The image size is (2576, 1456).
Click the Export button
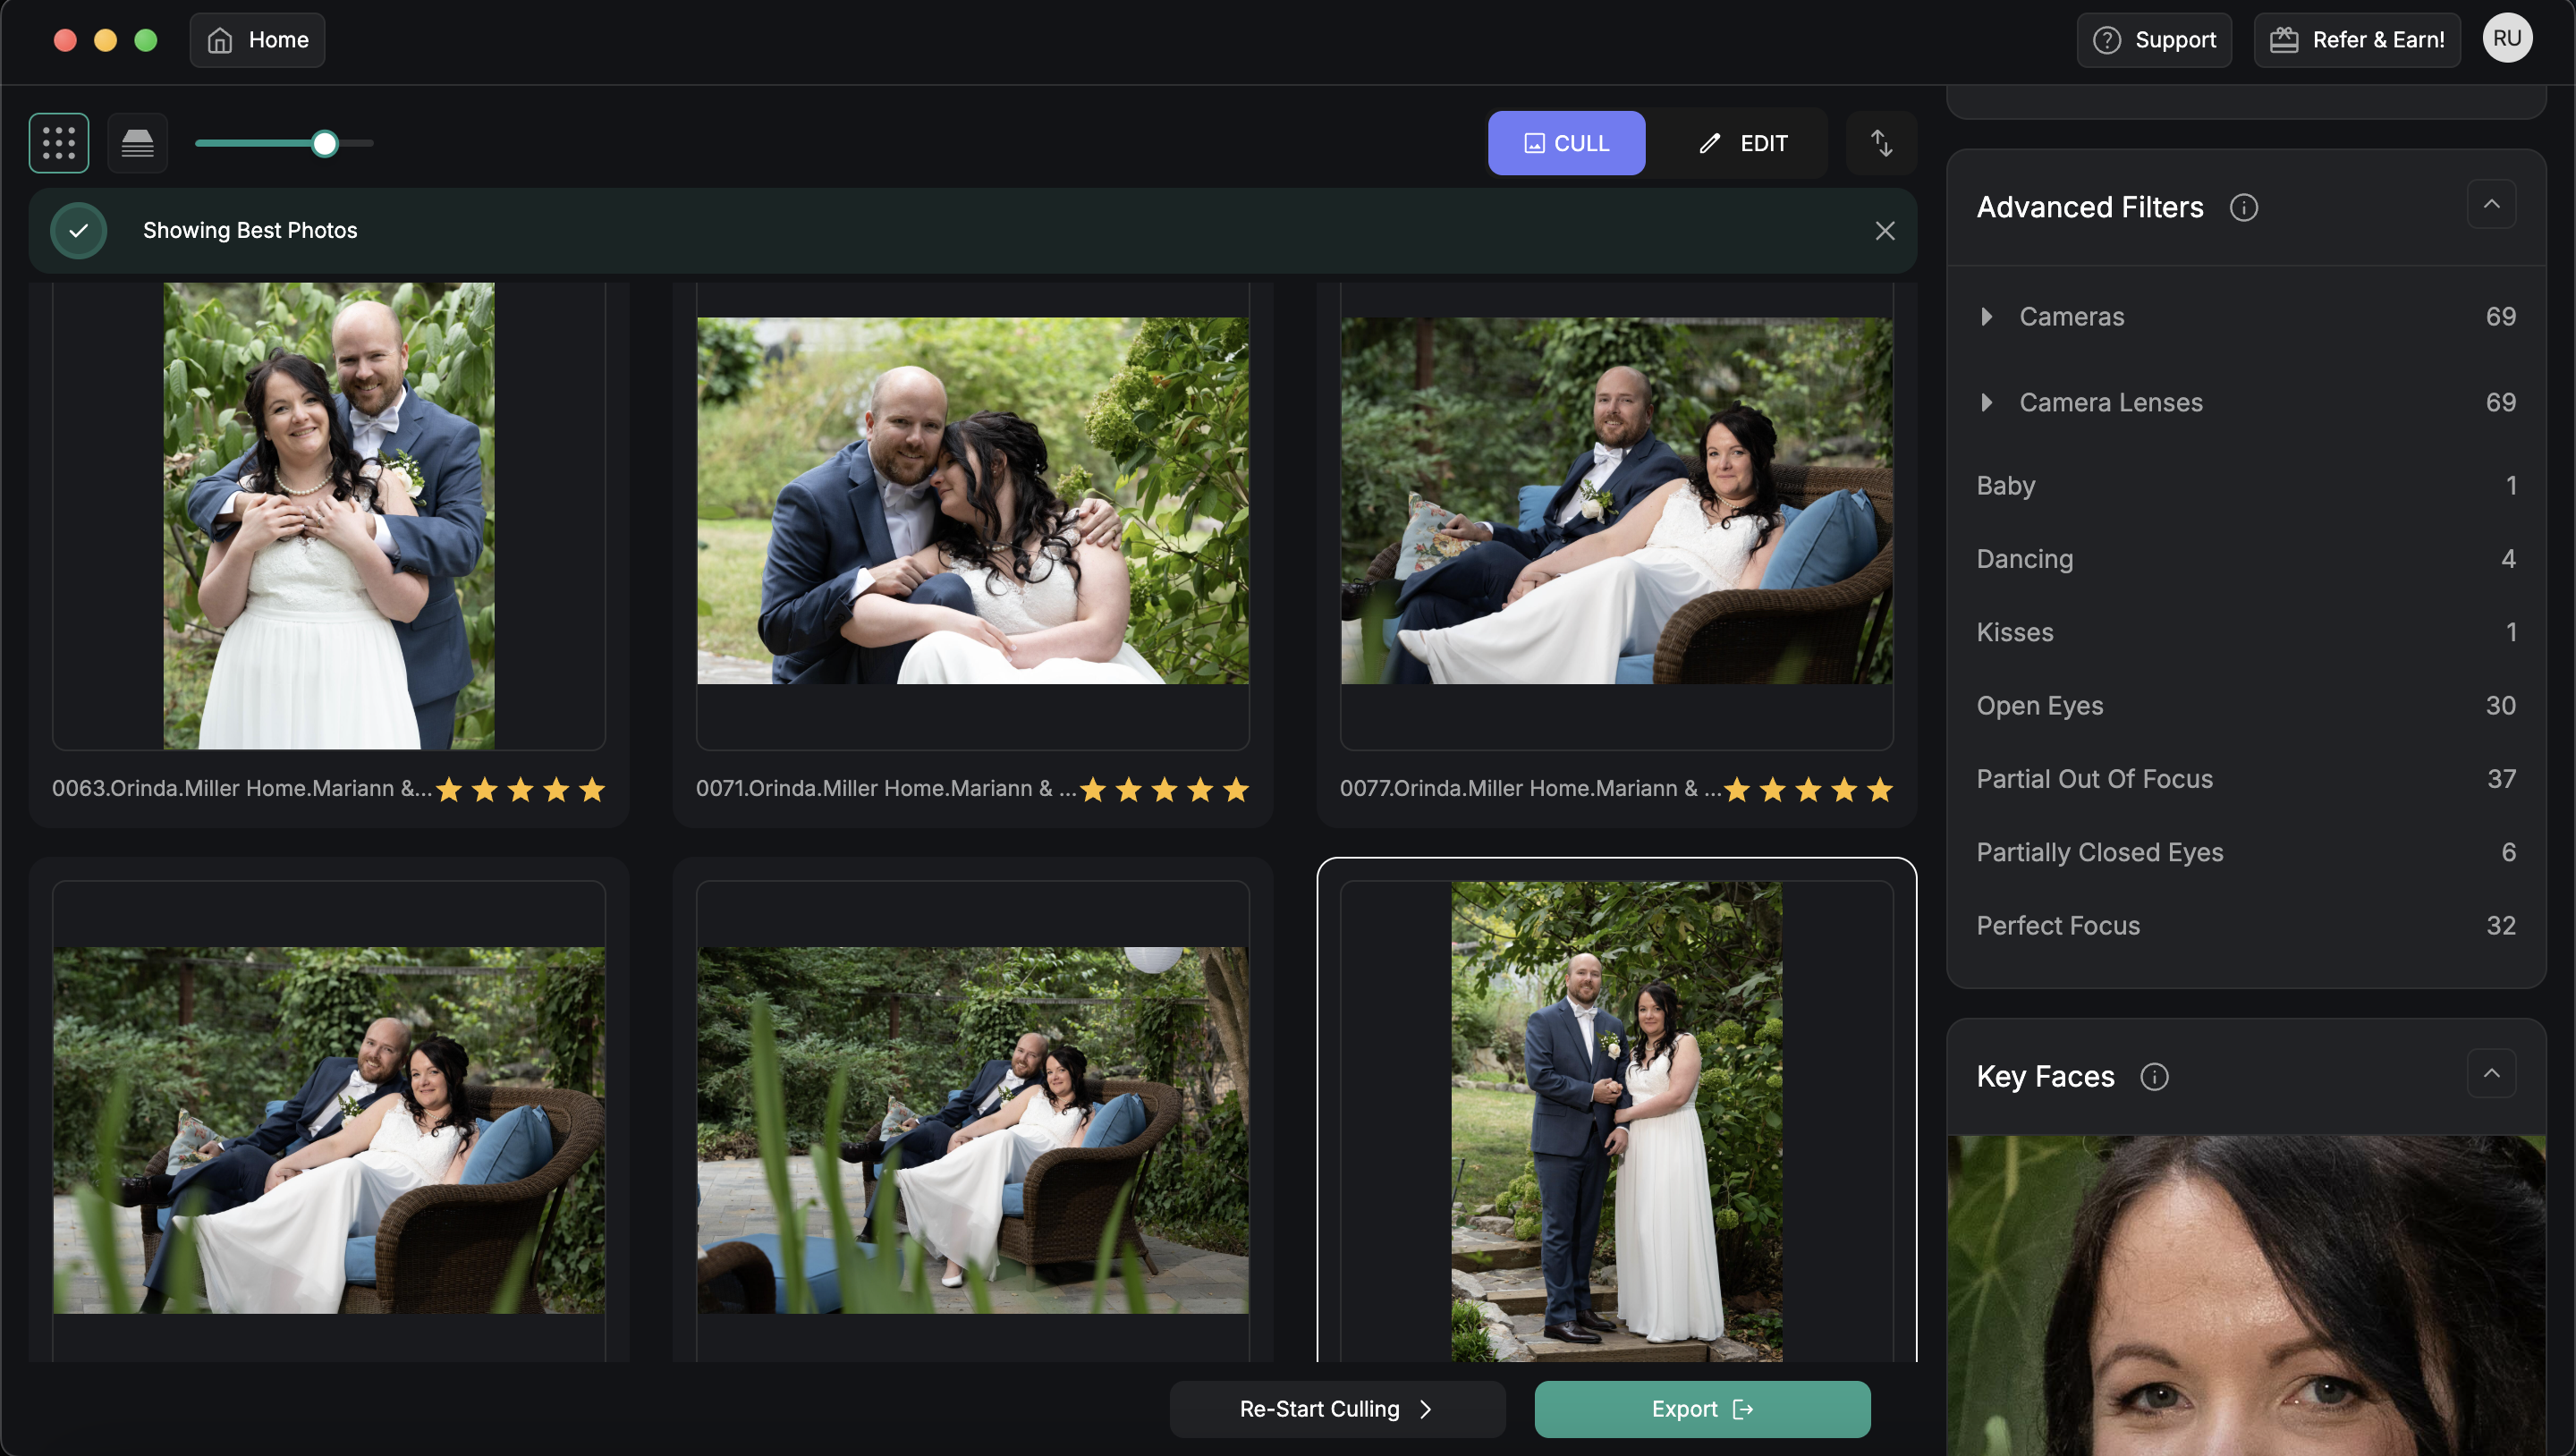pyautogui.click(x=1702, y=1409)
